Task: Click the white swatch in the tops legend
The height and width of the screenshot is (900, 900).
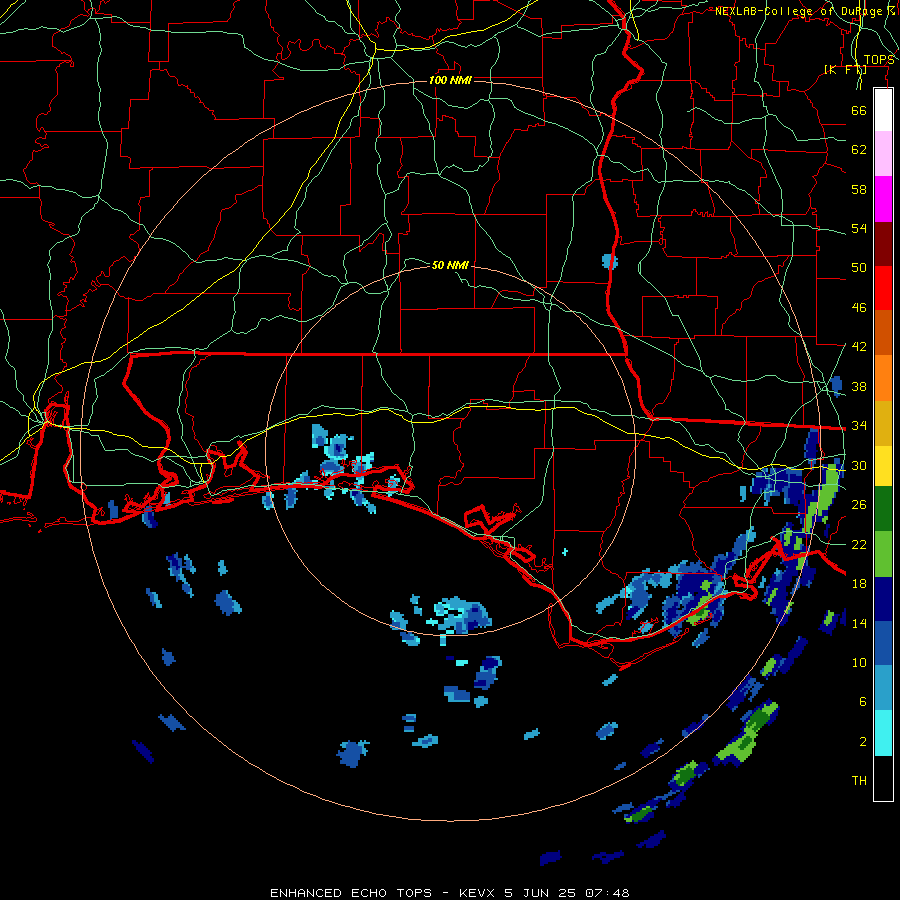Action: click(x=883, y=110)
